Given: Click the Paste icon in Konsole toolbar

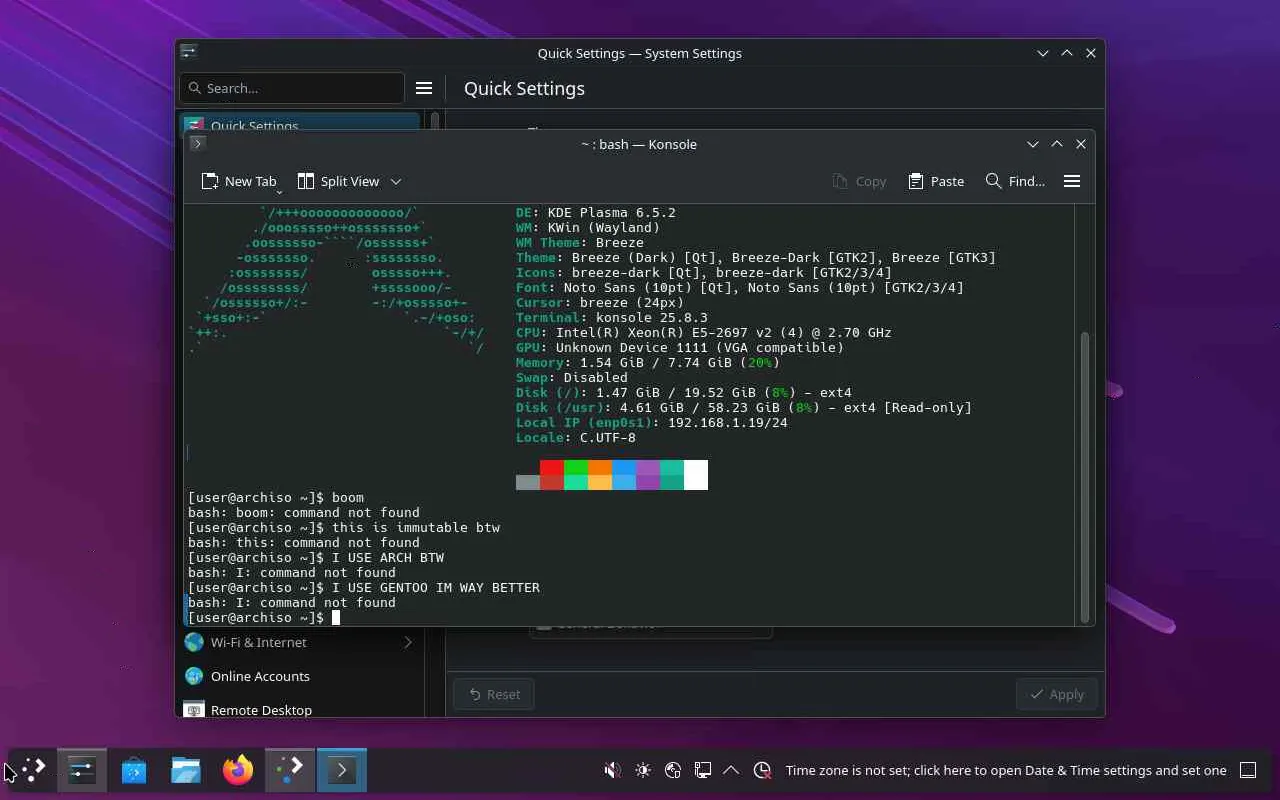Looking at the screenshot, I should pos(915,181).
